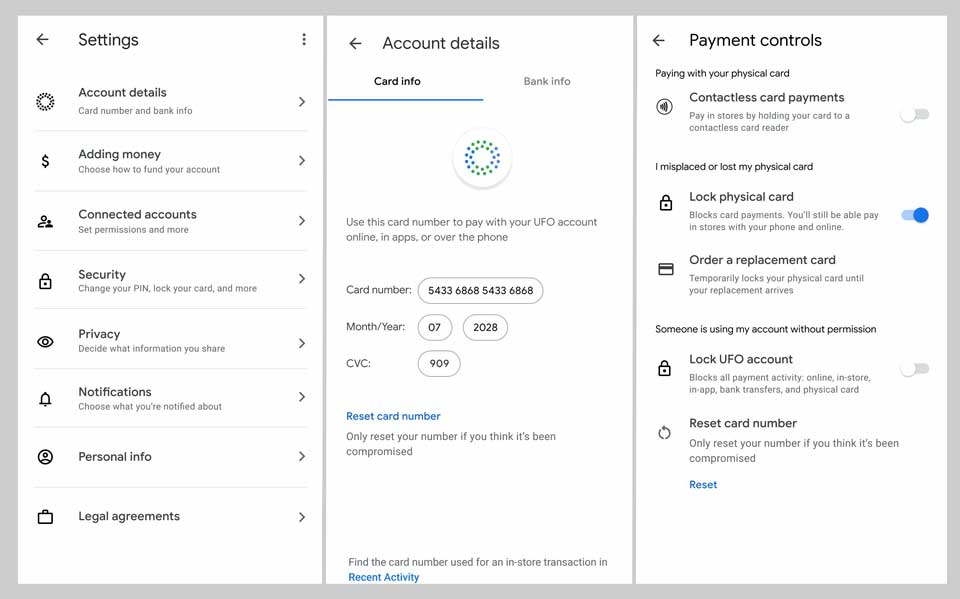Expand the Security chevron arrow
Viewport: 960px width, 599px height.
302,279
